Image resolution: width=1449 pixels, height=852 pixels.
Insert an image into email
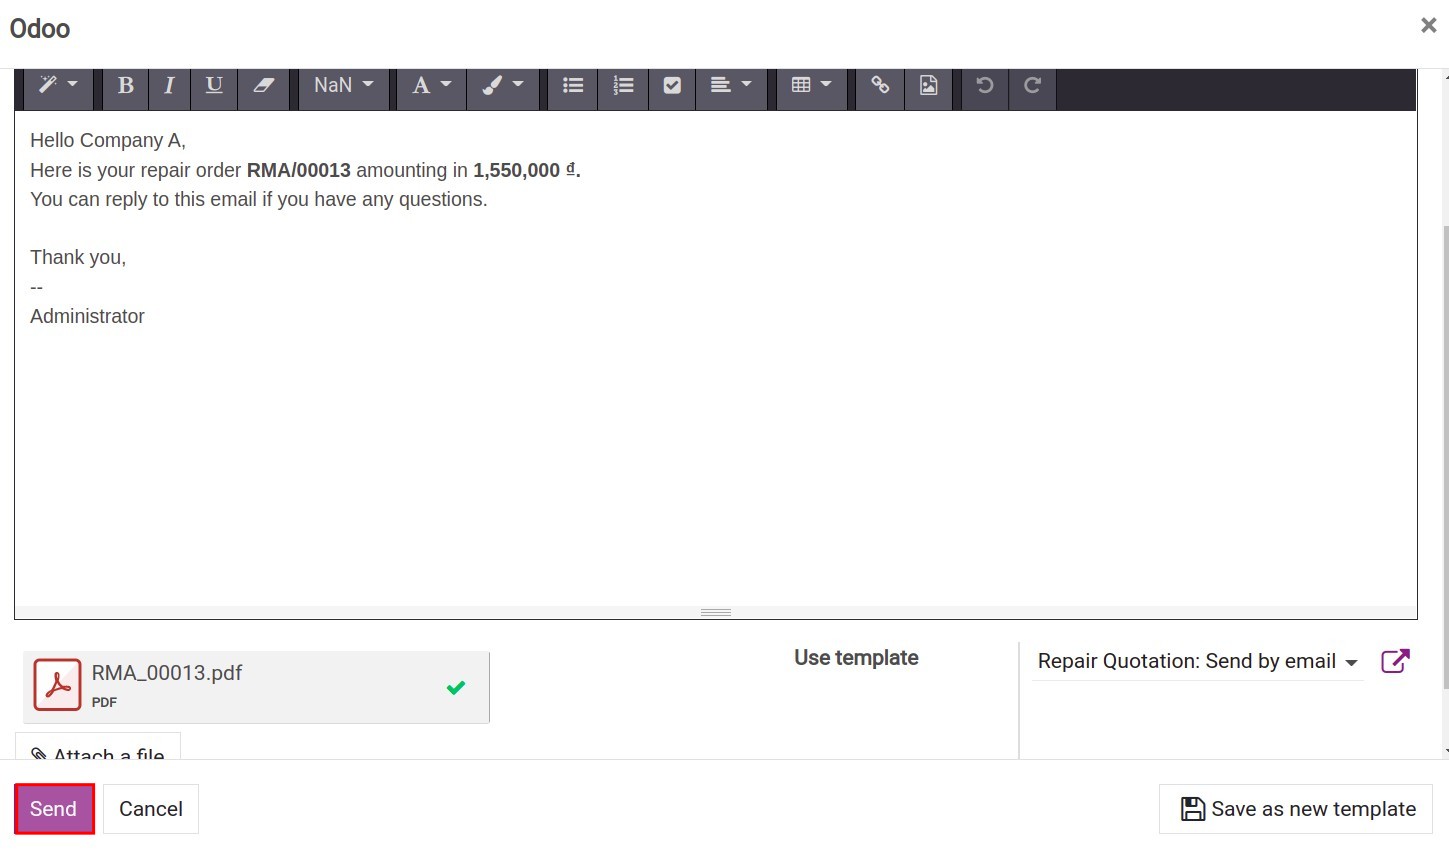click(929, 86)
